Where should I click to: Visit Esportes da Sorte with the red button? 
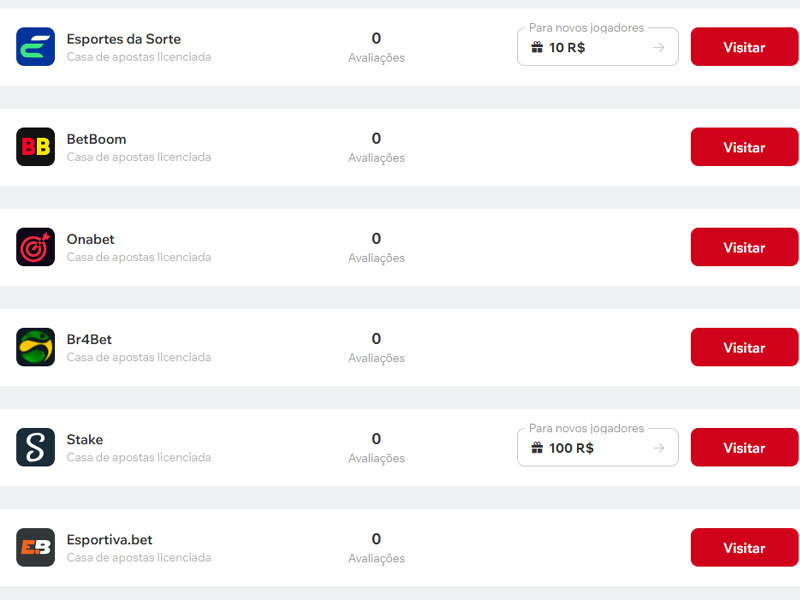click(x=744, y=46)
